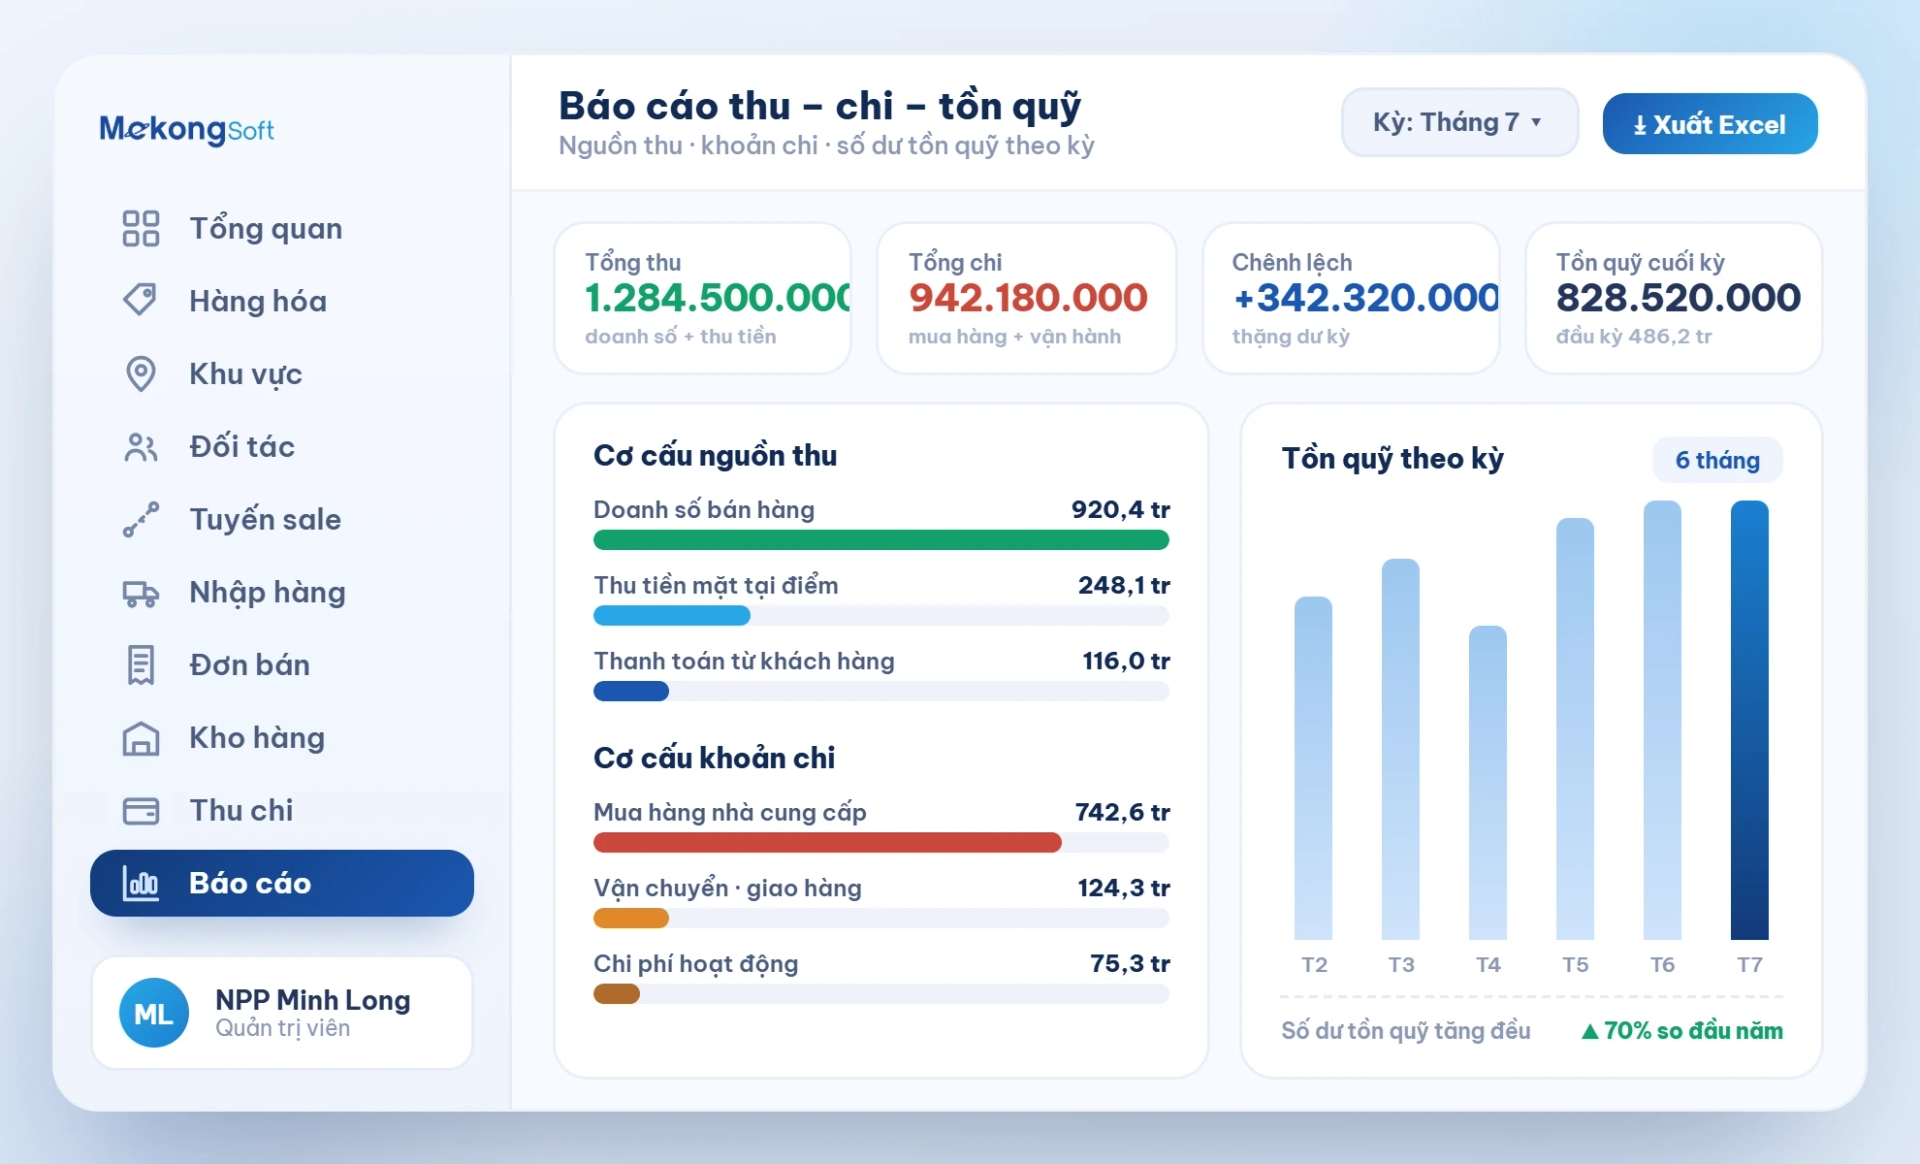Screen dimensions: 1920x1164
Task: Select the T7 bar in the chart
Action: (x=1749, y=720)
